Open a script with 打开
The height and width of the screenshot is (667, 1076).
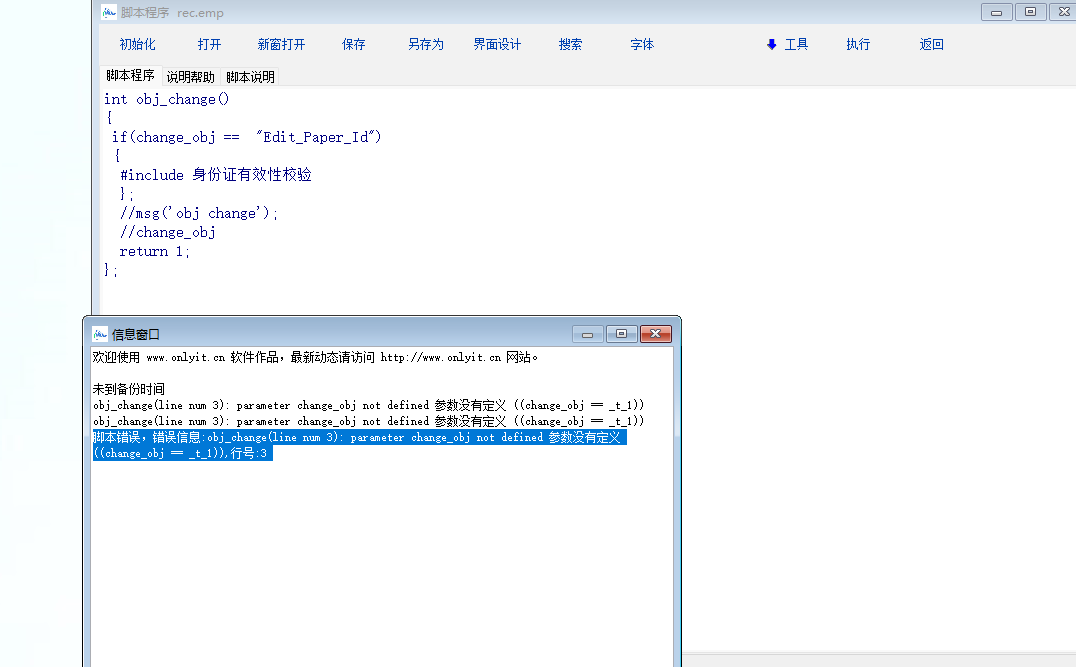[x=209, y=44]
